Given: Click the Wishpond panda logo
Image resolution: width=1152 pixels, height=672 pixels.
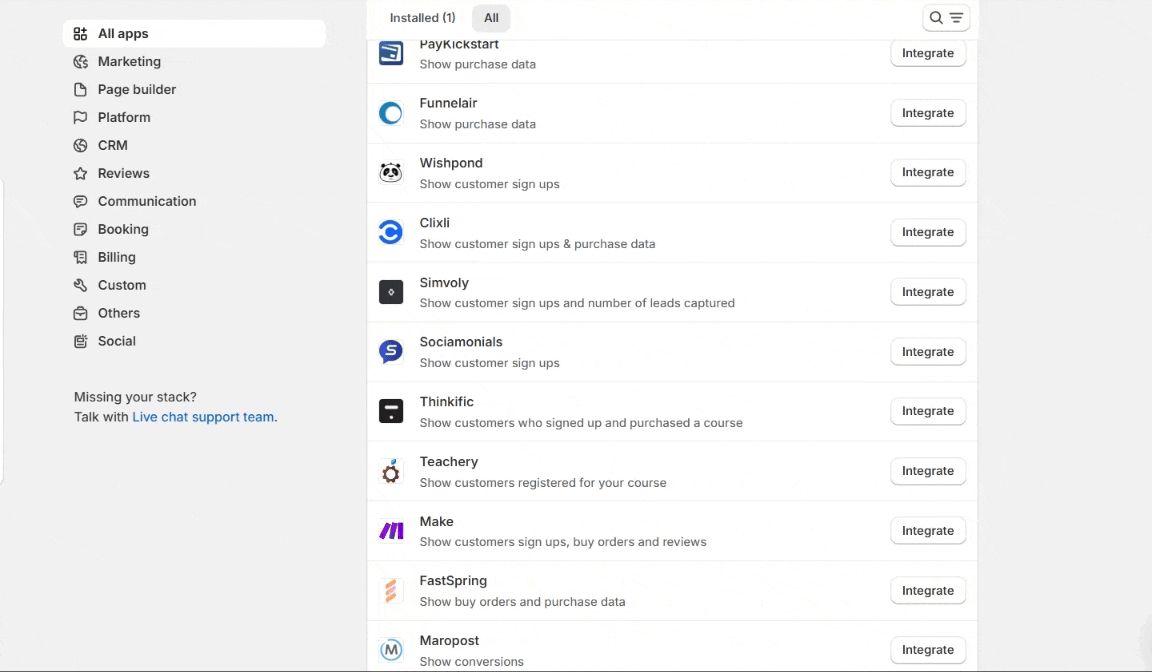Looking at the screenshot, I should [x=391, y=173].
